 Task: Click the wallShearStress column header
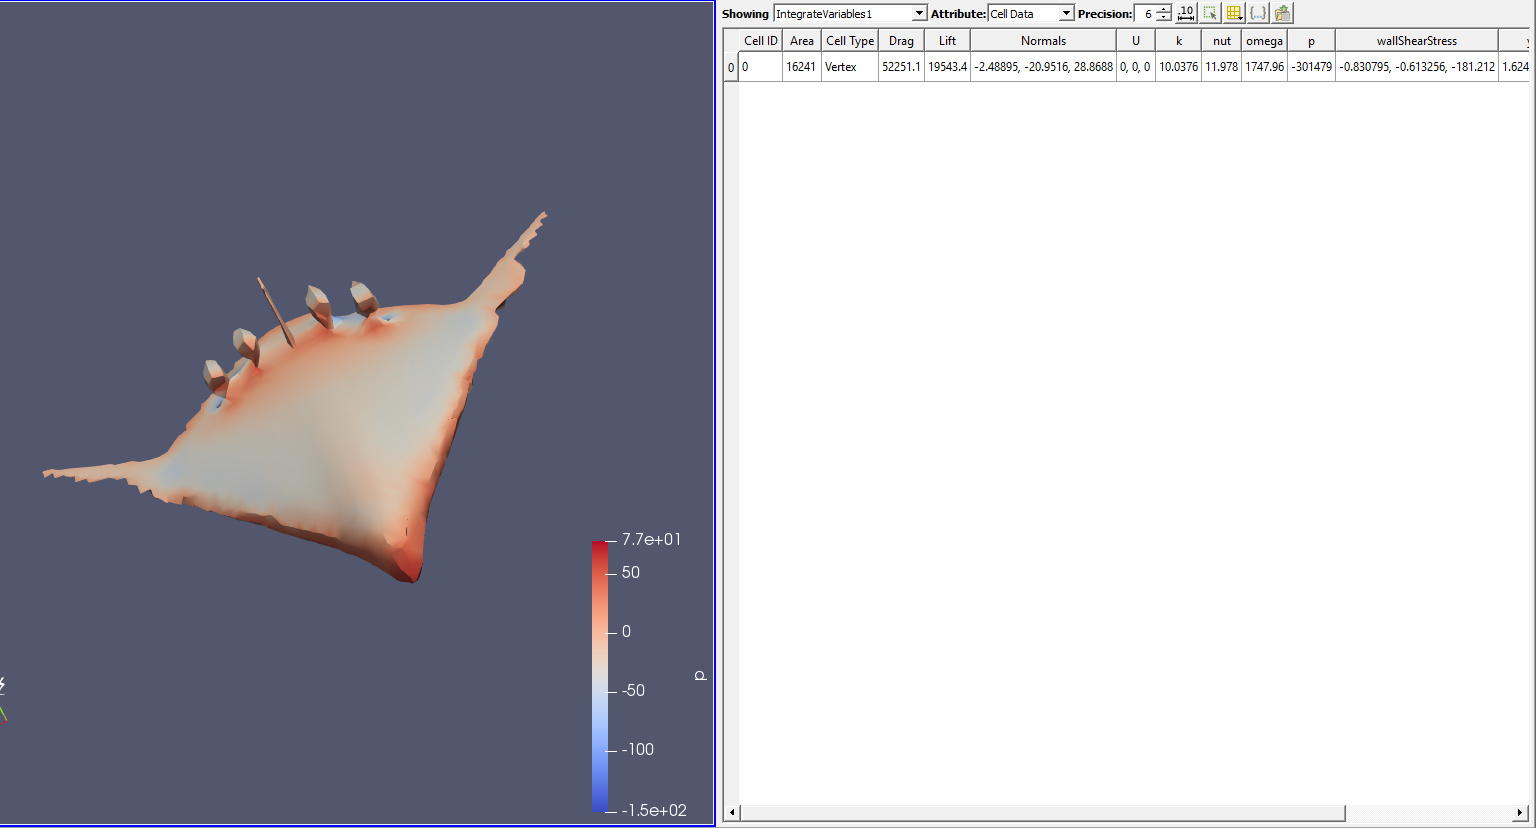1417,41
